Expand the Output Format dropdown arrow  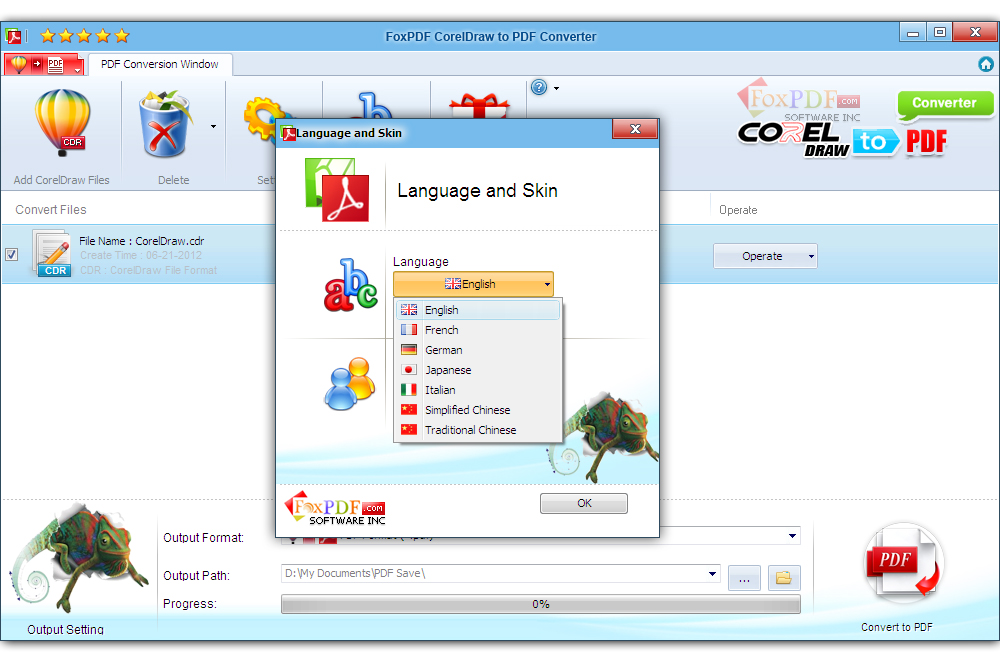[792, 536]
